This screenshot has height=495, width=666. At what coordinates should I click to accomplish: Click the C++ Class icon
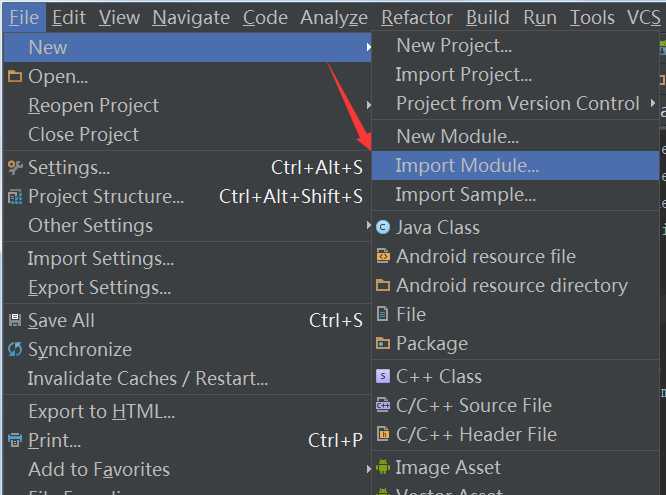pyautogui.click(x=382, y=376)
